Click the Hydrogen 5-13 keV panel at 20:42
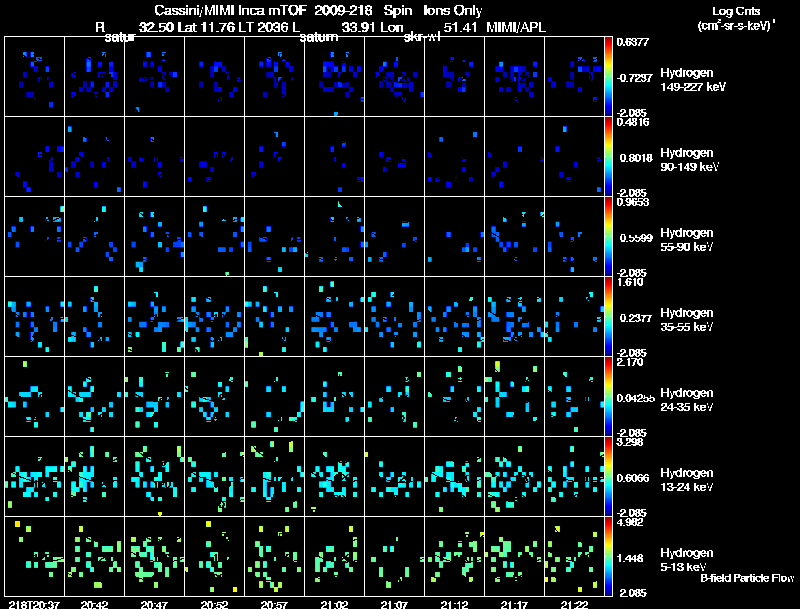This screenshot has height=609, width=800. click(x=95, y=556)
